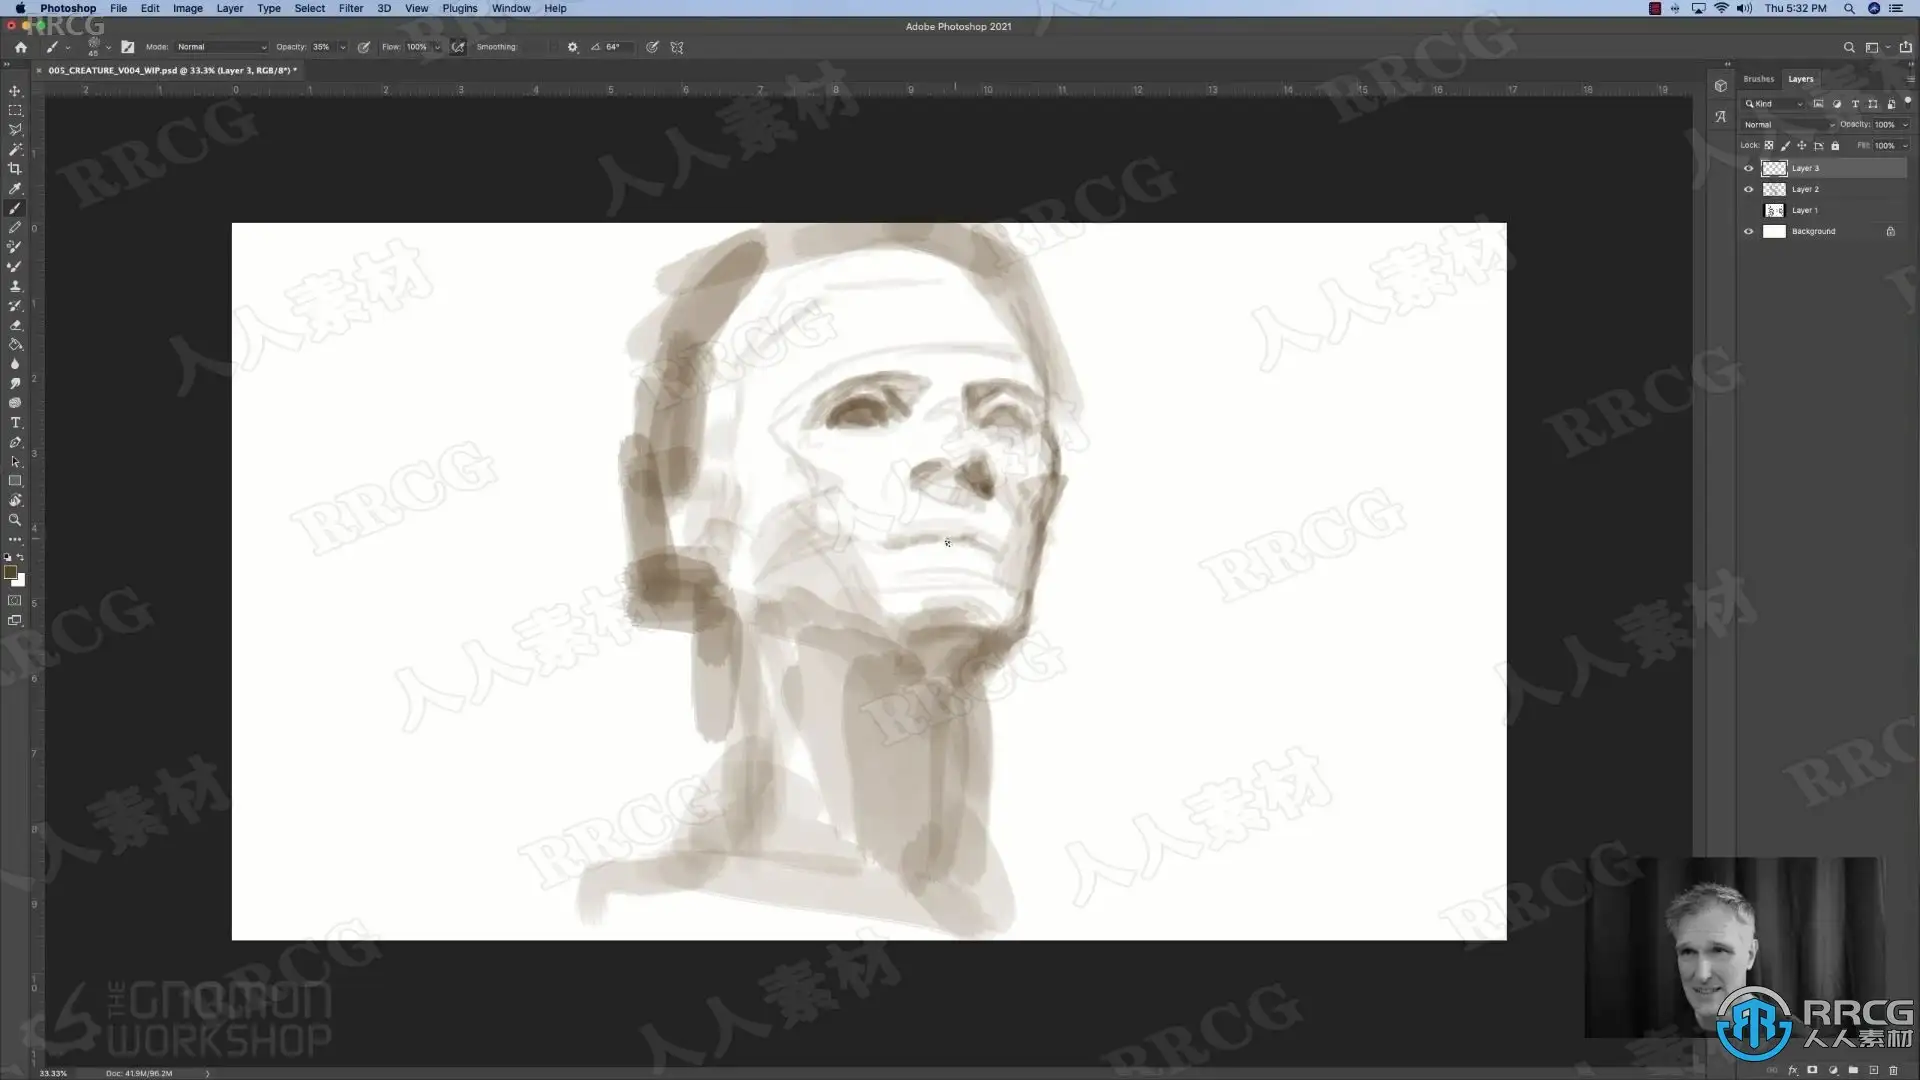The height and width of the screenshot is (1080, 1920).
Task: Open the Filter menu
Action: pos(350,8)
